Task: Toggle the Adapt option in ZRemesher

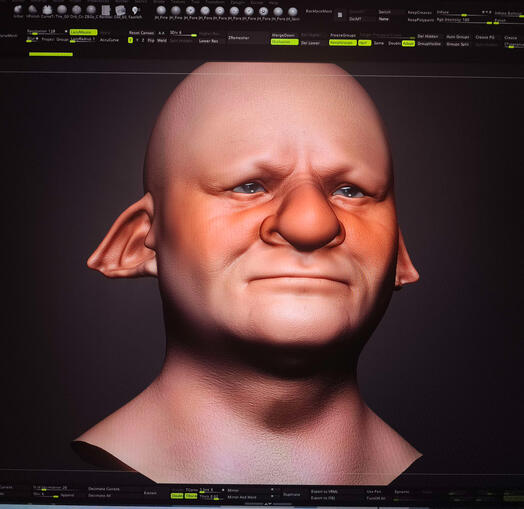Action: click(x=408, y=43)
